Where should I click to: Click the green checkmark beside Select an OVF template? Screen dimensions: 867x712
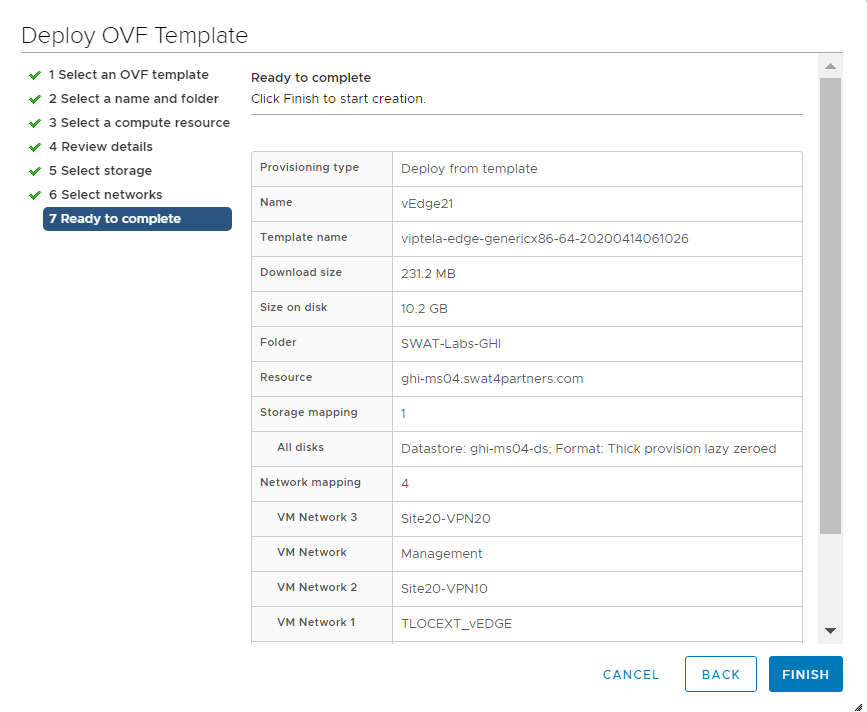point(35,75)
